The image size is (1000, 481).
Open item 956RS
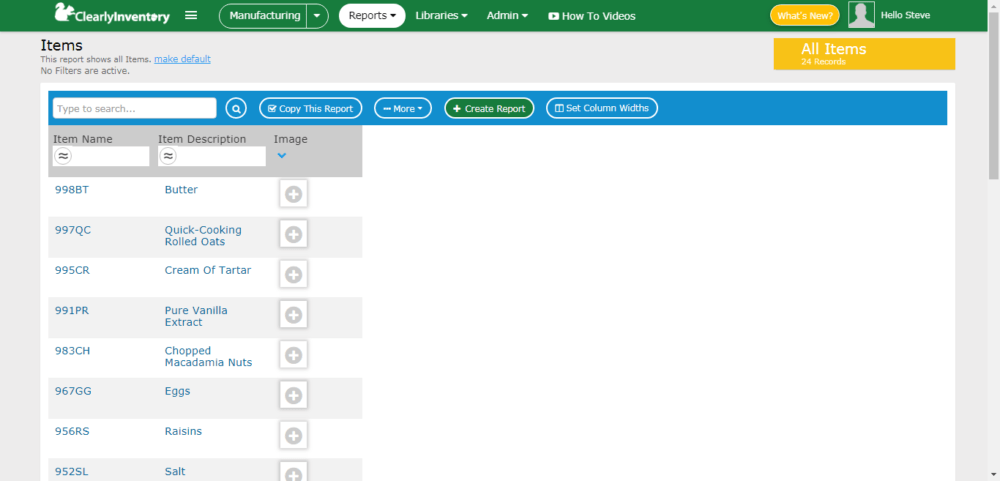click(x=72, y=431)
